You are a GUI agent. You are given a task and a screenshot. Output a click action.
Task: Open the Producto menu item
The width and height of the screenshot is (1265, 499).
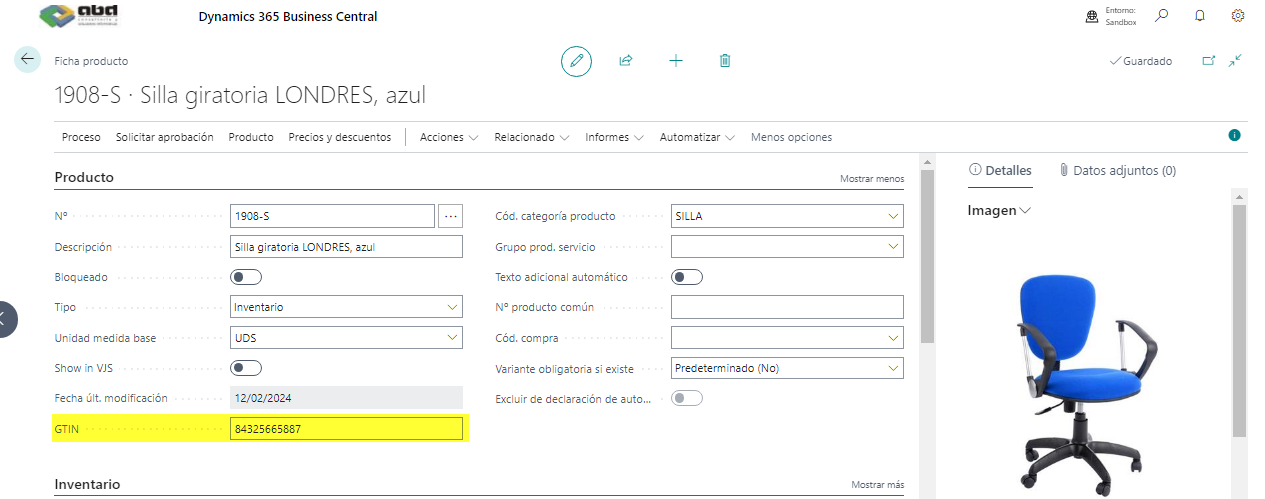[251, 137]
